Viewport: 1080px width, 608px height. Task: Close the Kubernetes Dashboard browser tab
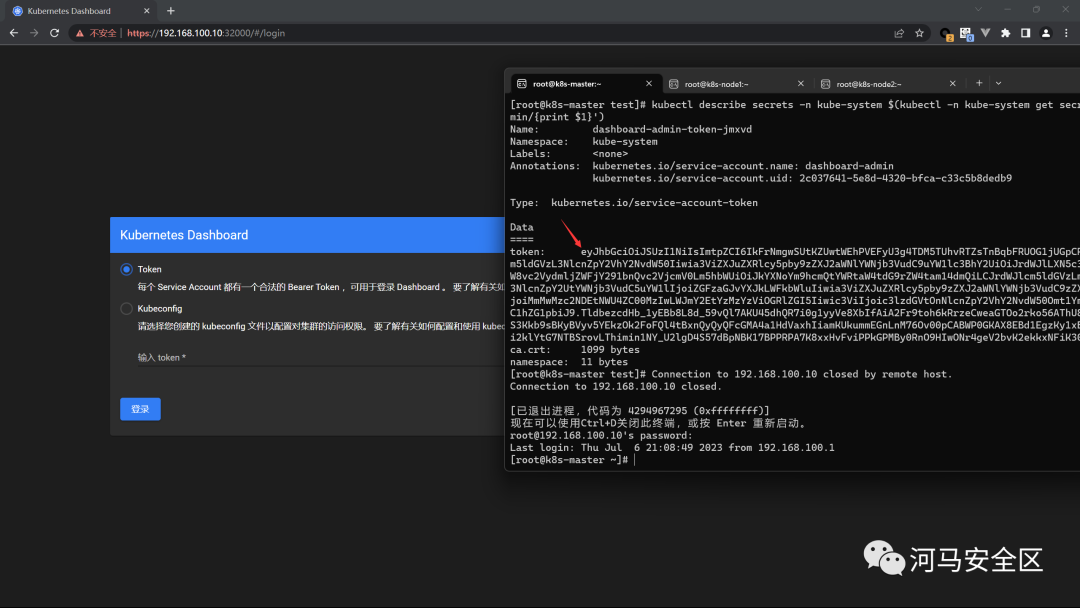point(147,11)
